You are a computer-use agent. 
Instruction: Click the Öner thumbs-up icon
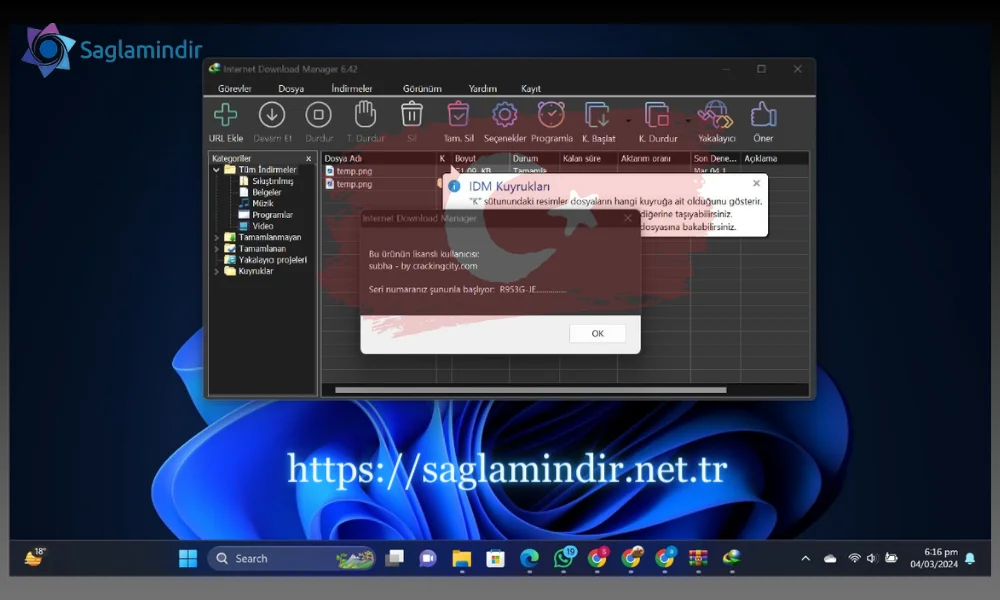[763, 115]
